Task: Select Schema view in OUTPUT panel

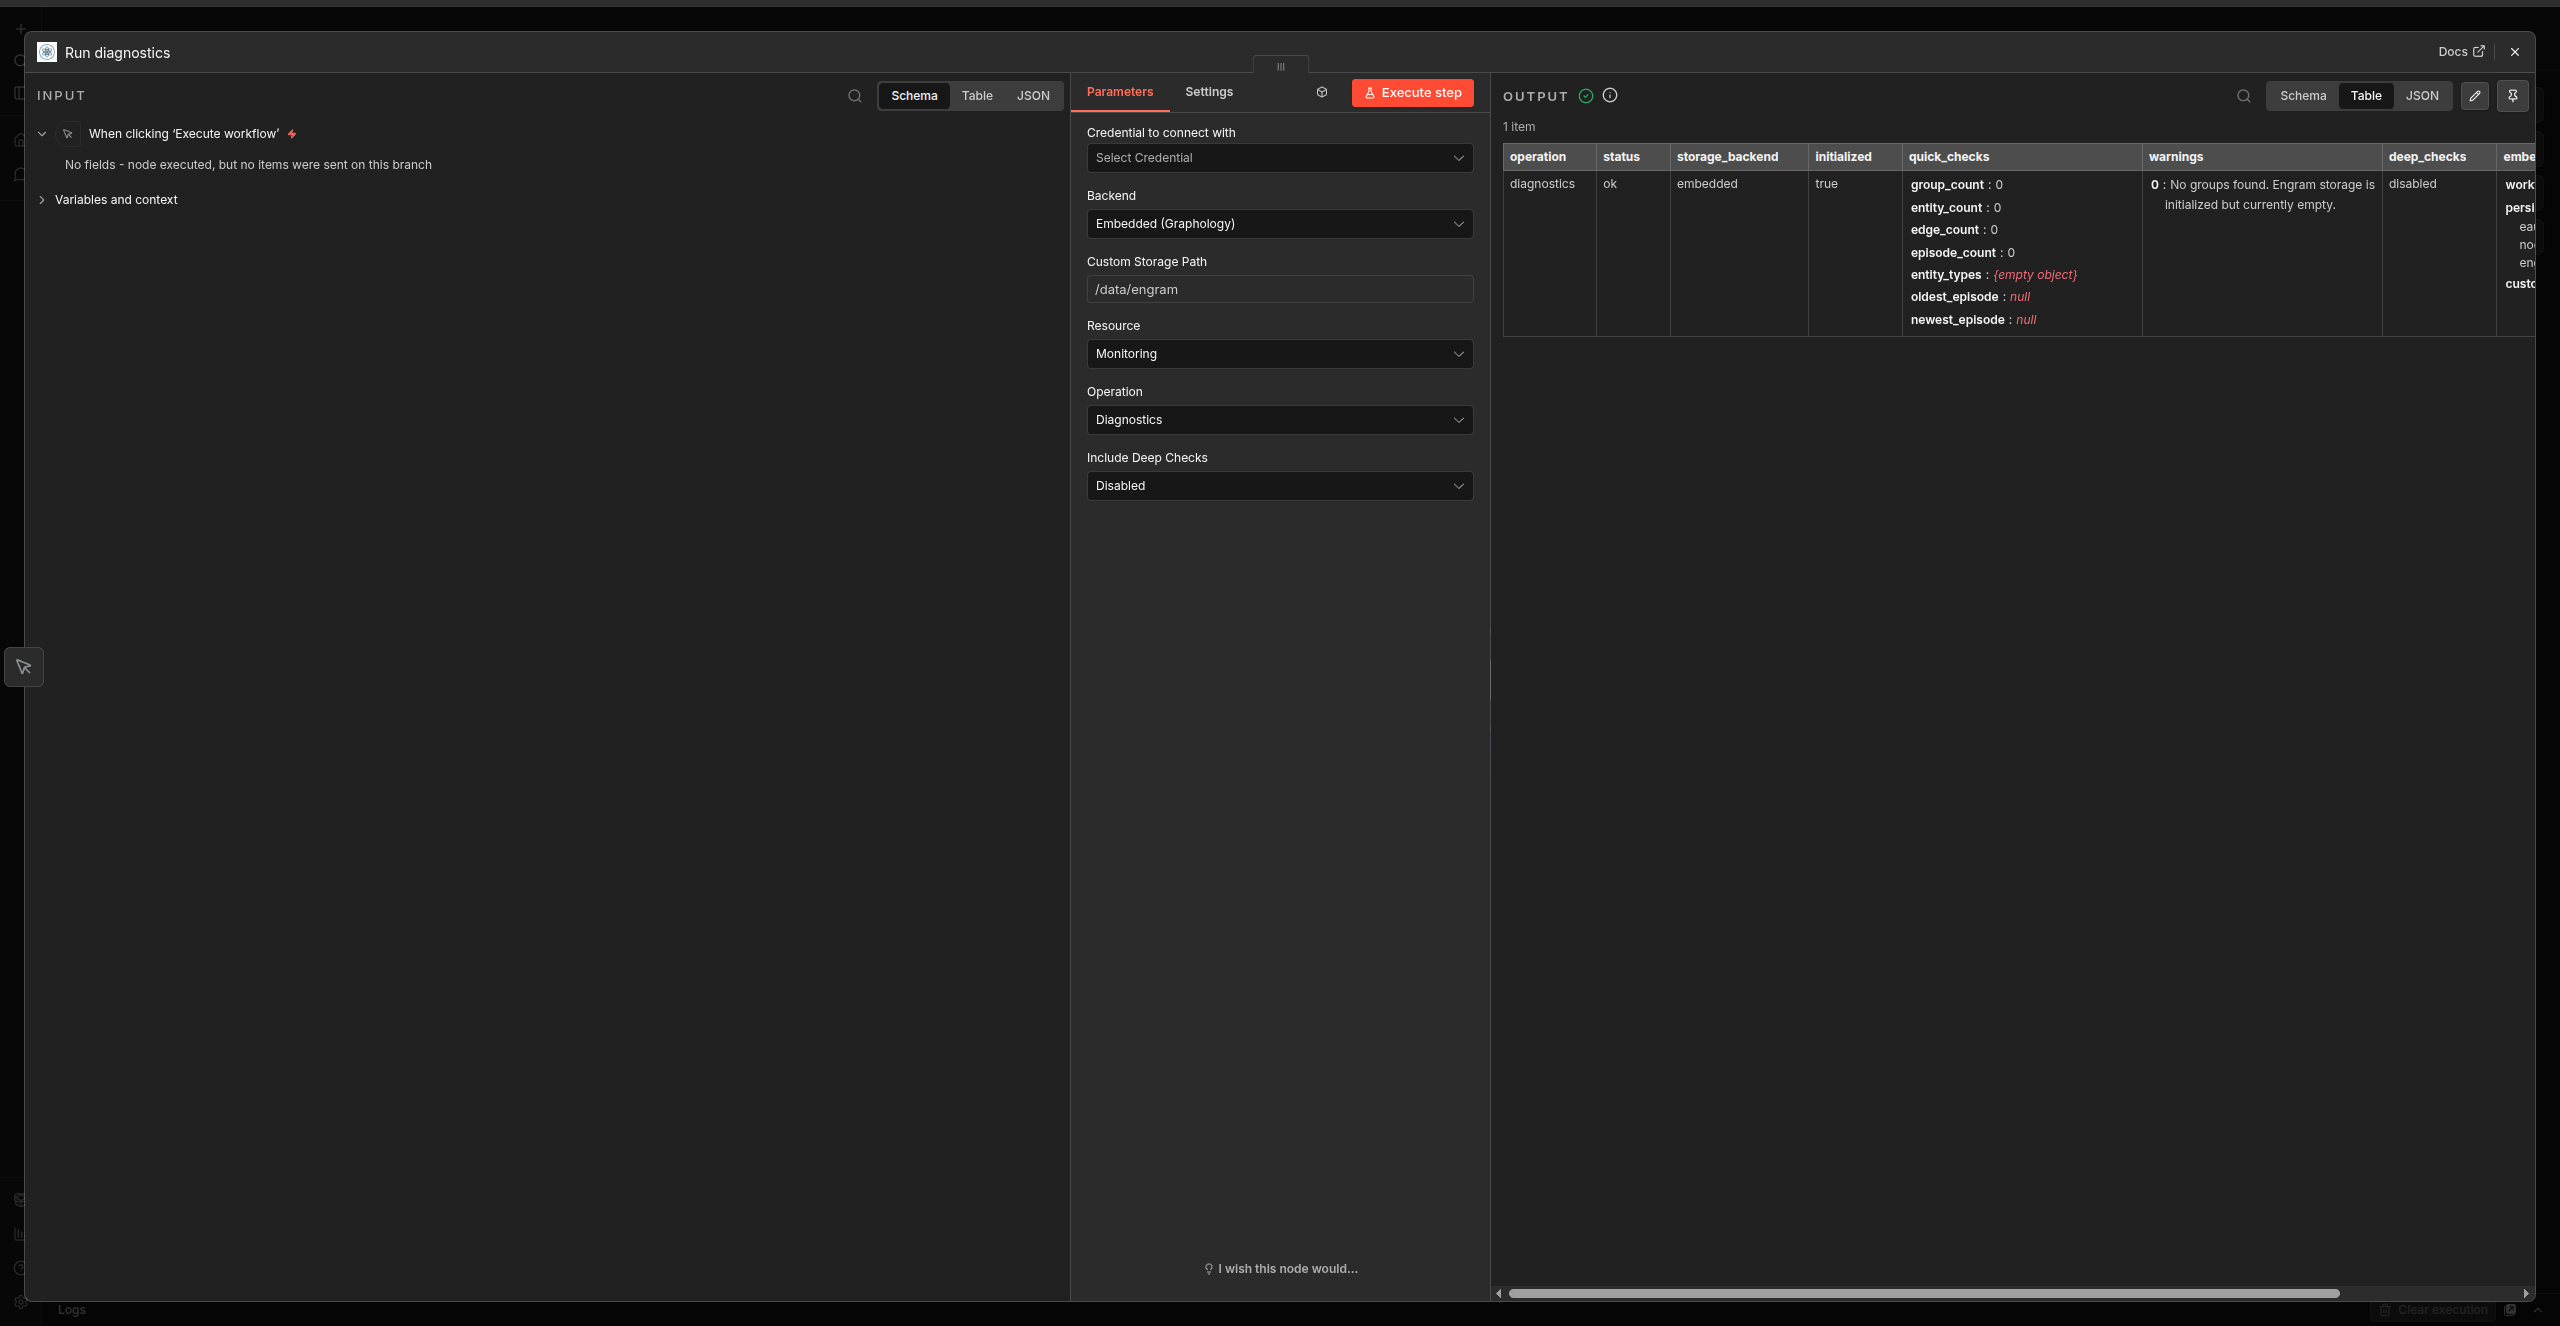Action: click(x=2303, y=96)
